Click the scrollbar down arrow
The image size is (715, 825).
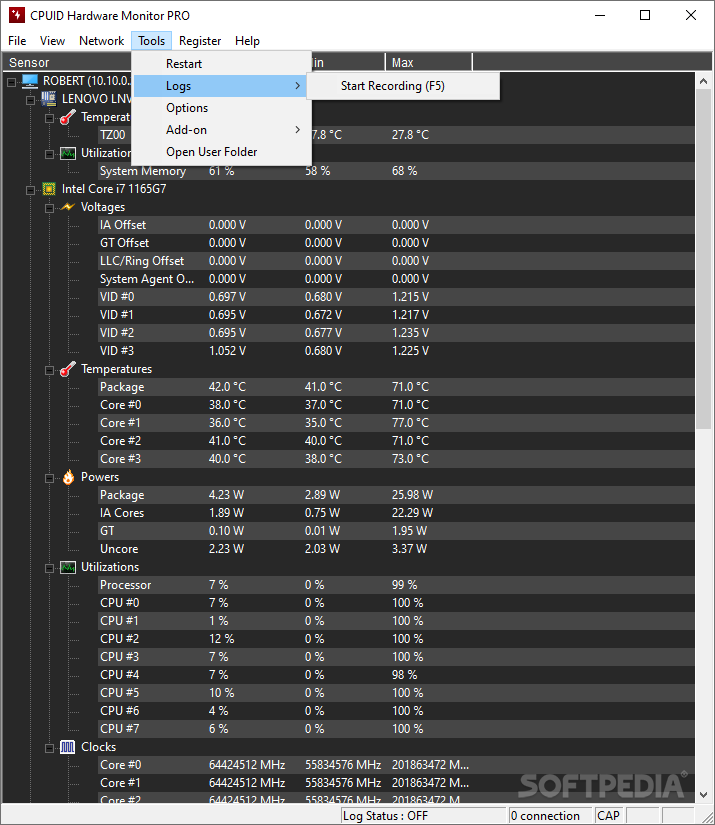703,795
